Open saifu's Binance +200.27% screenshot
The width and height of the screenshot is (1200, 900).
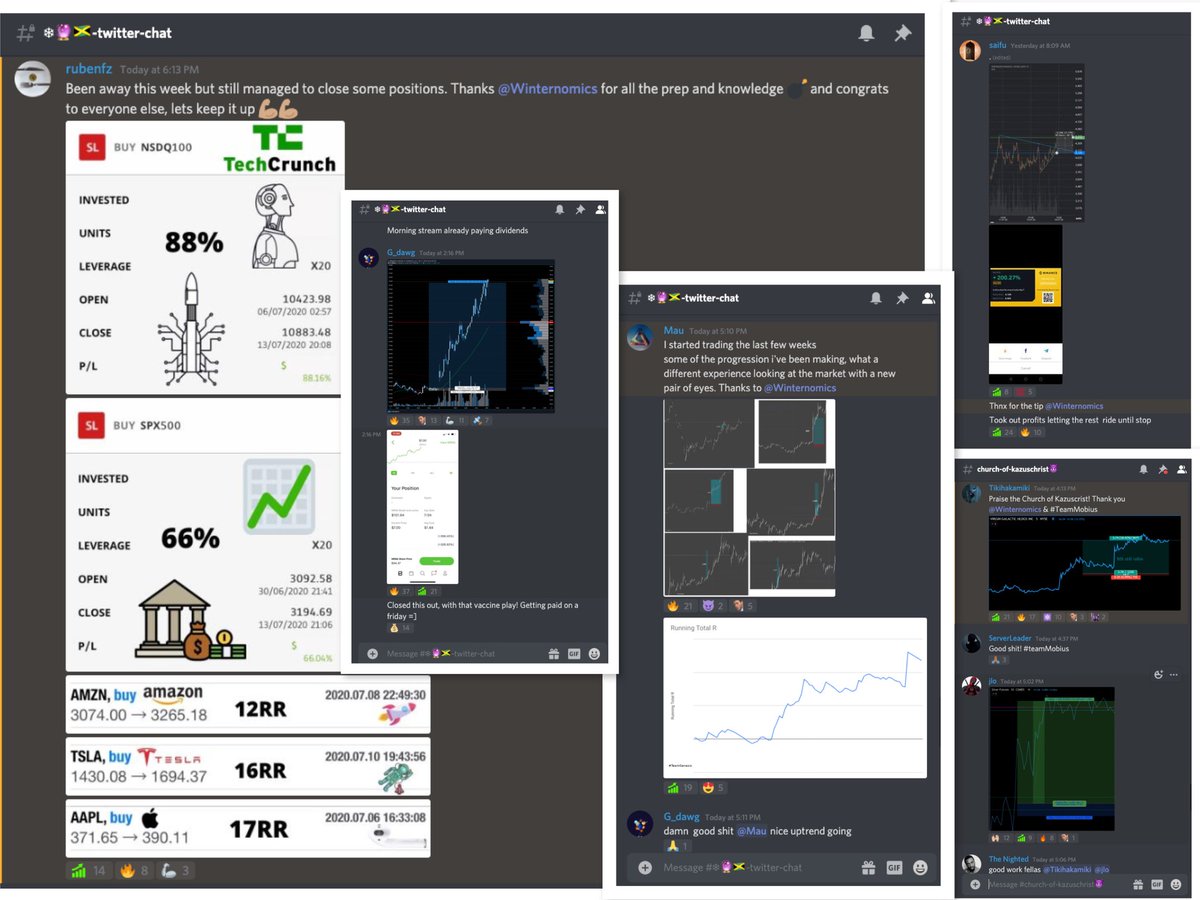(1026, 306)
